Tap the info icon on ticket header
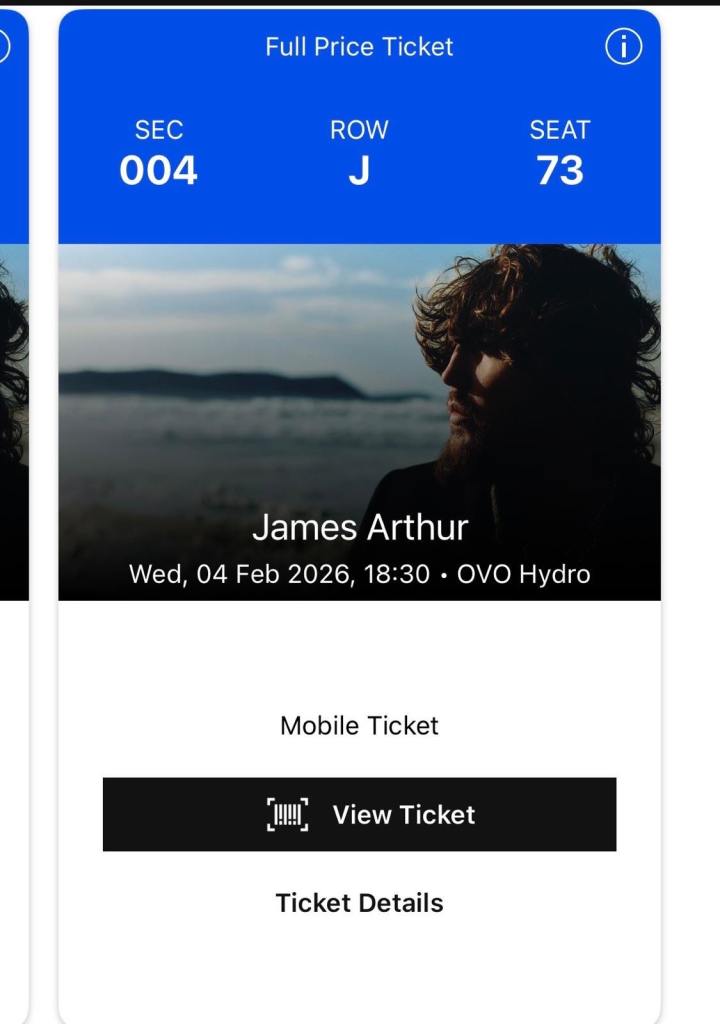 [x=623, y=47]
